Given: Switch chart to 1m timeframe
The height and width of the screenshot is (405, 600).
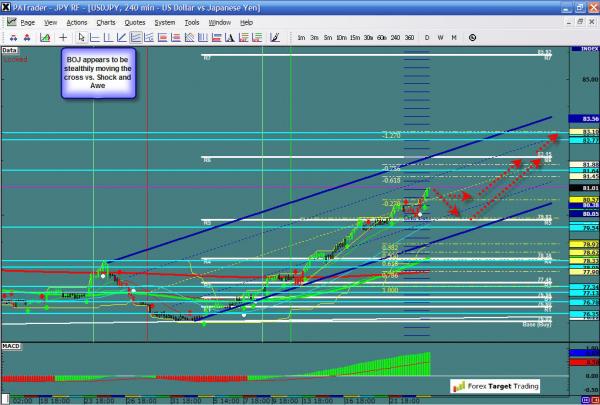Looking at the screenshot, I should tap(301, 38).
